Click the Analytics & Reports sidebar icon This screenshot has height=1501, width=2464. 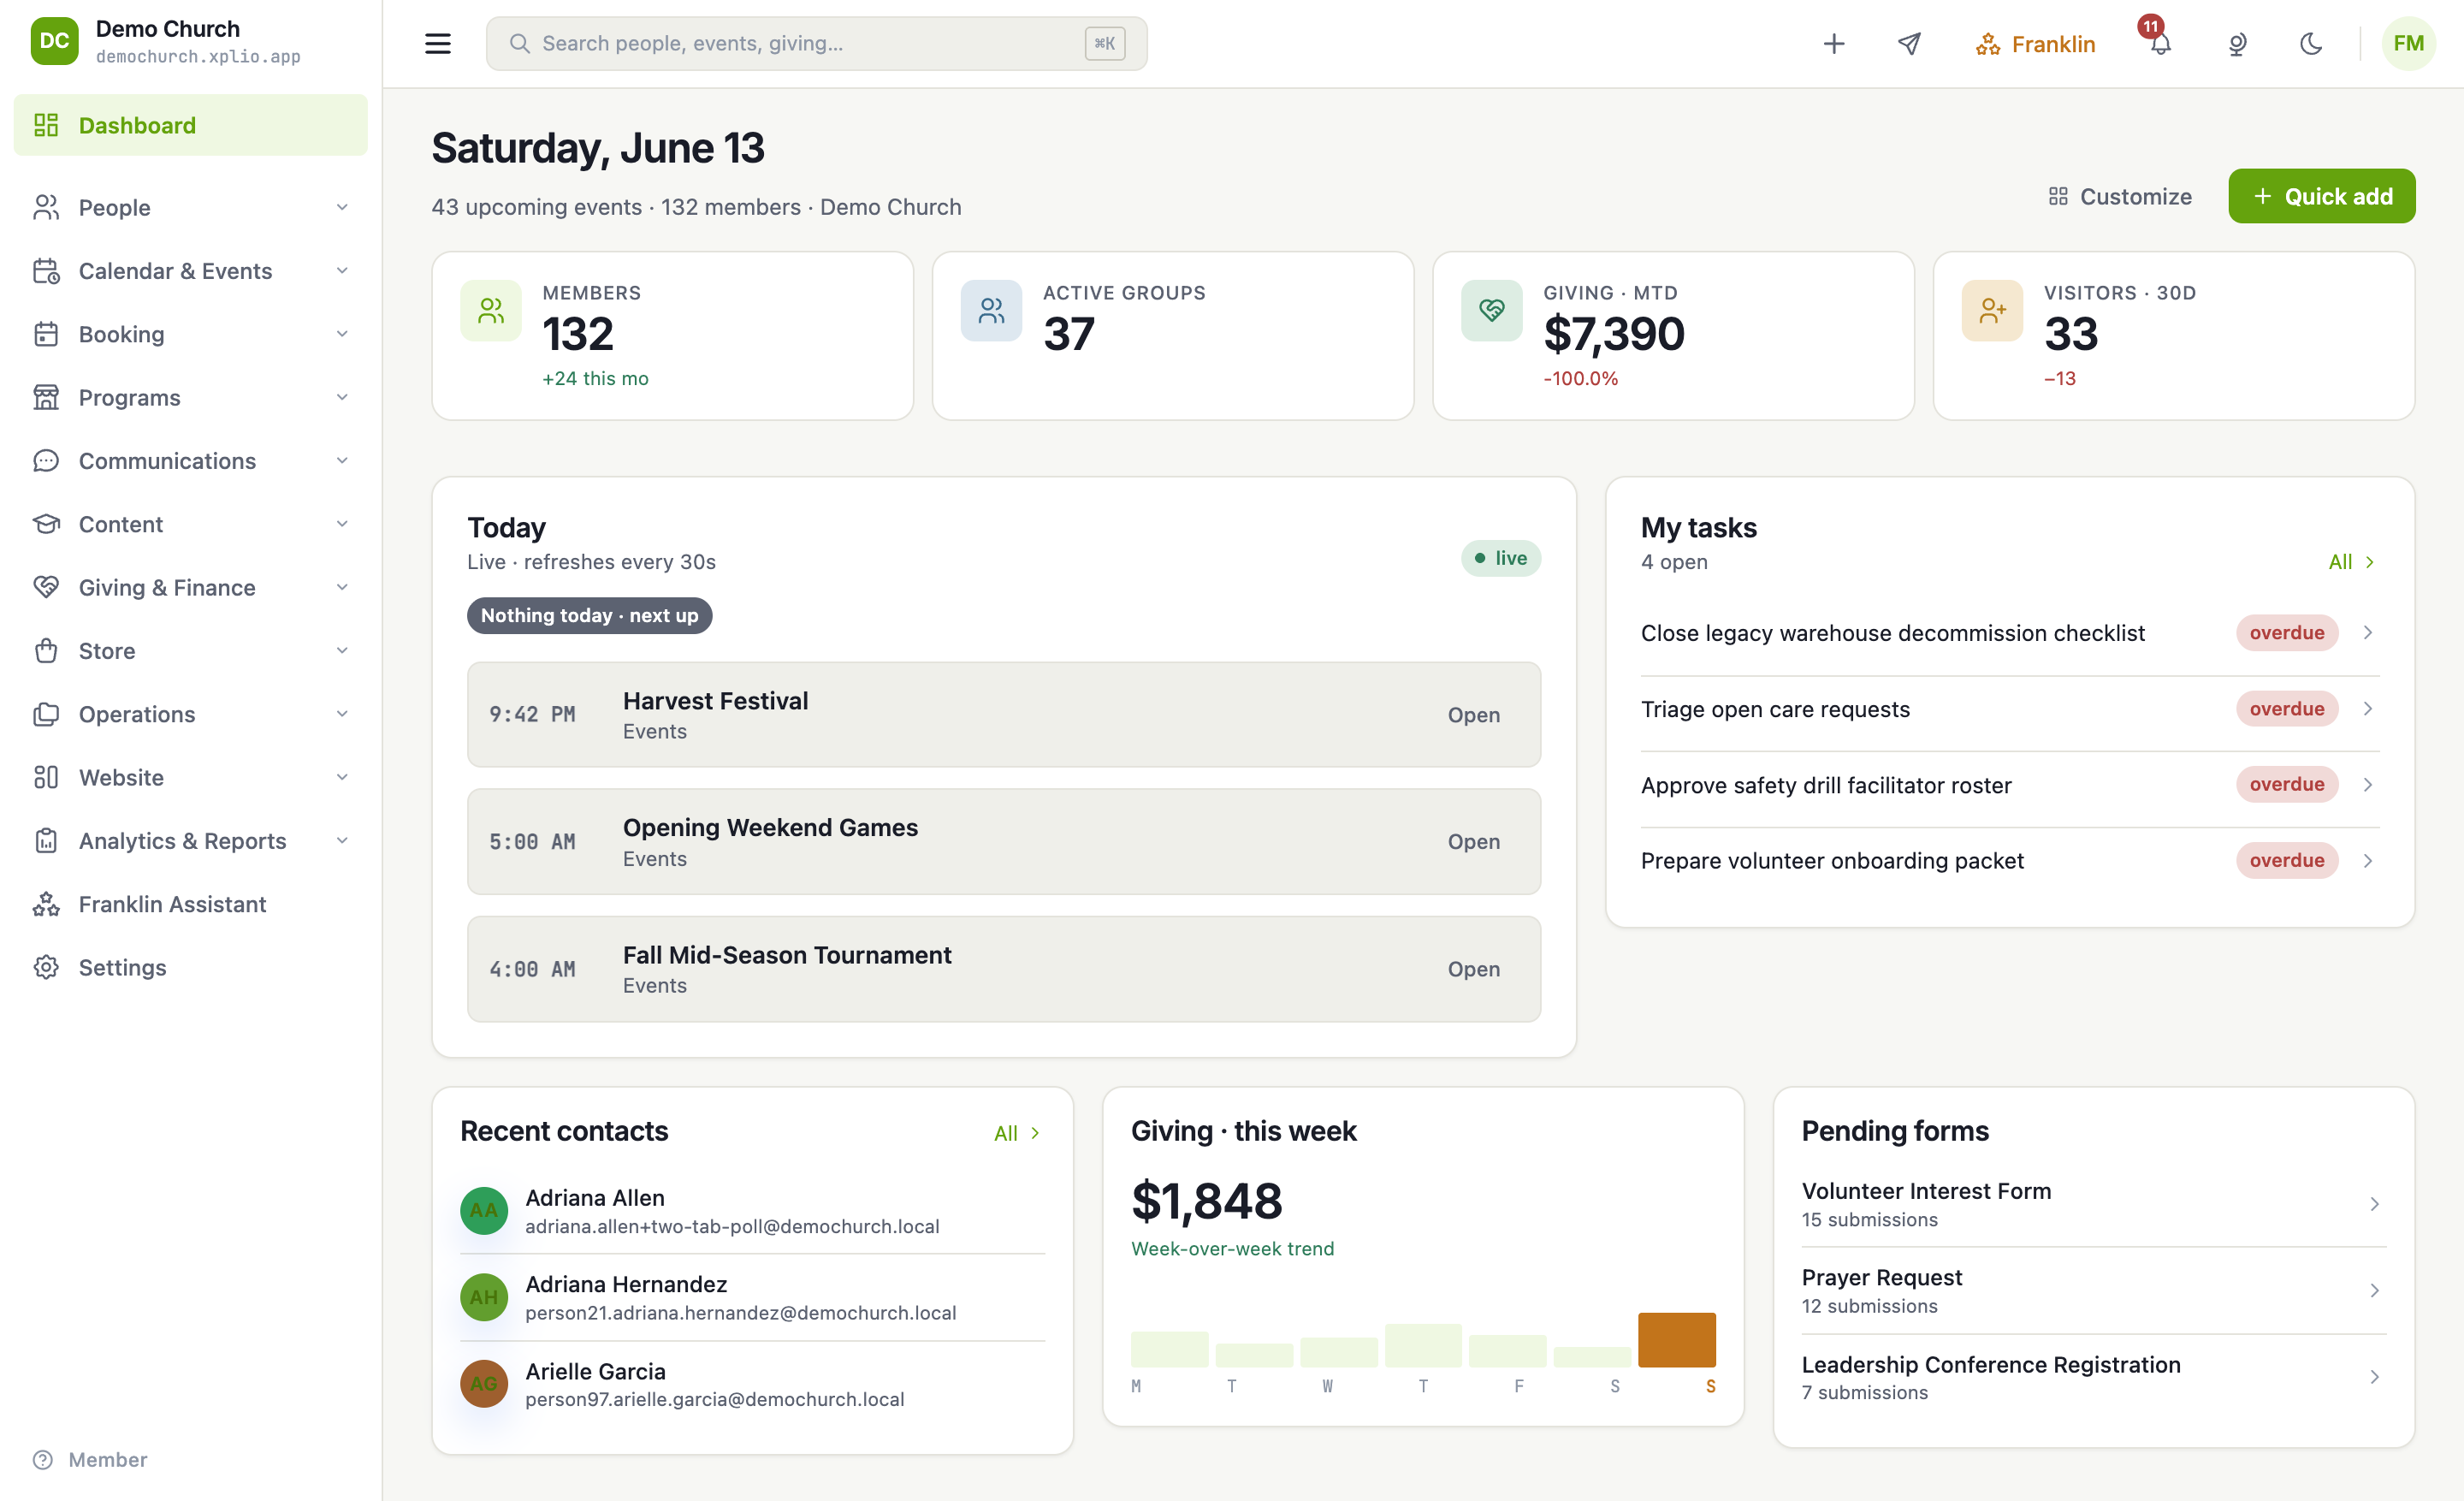tap(46, 840)
